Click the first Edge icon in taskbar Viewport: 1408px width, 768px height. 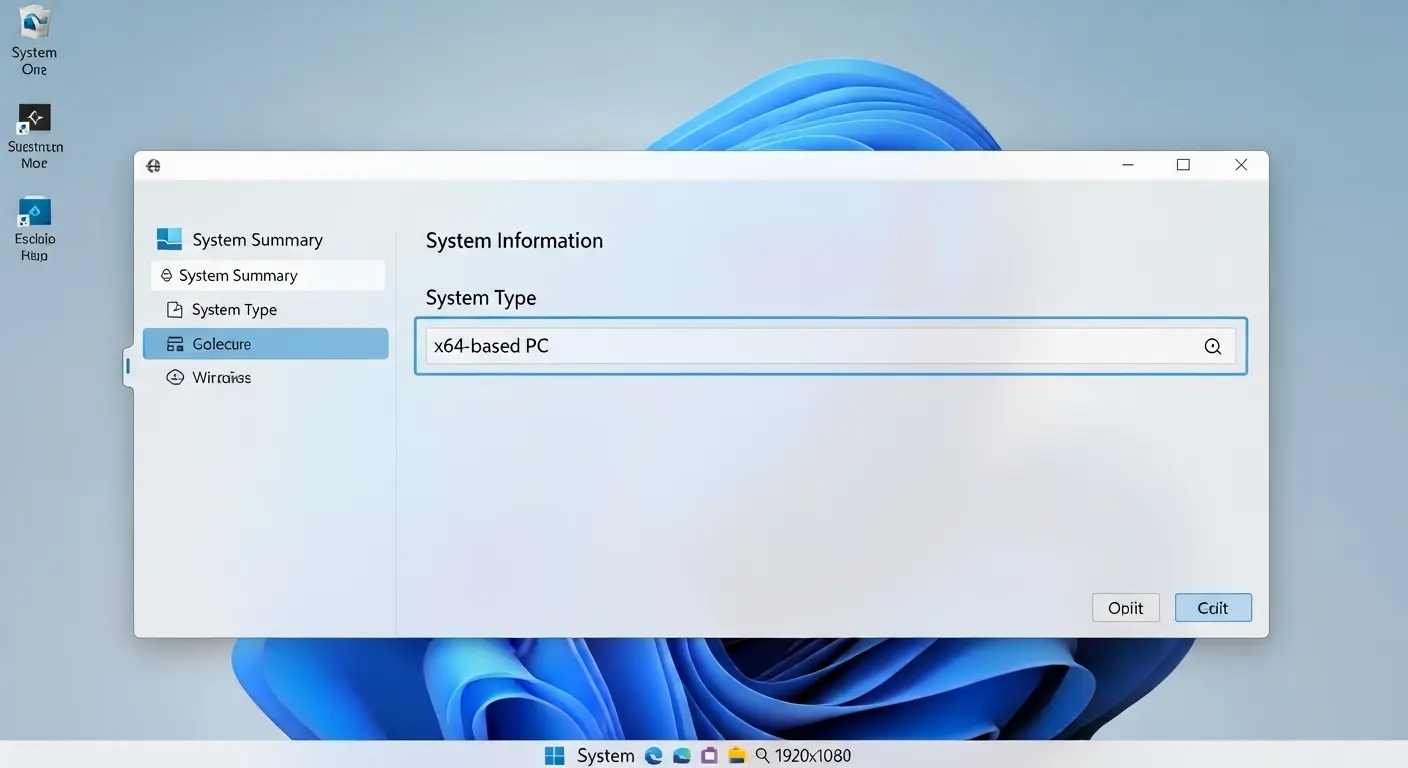pos(654,756)
